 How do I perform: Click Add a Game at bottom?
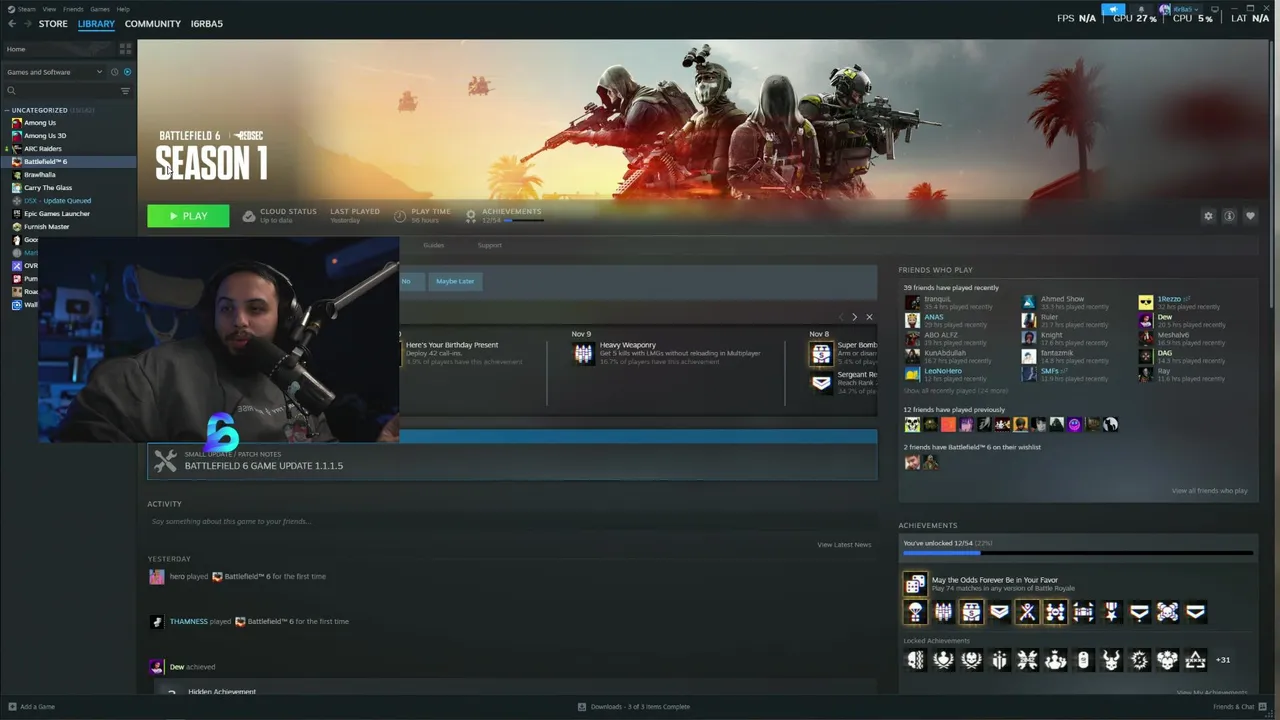coord(31,707)
